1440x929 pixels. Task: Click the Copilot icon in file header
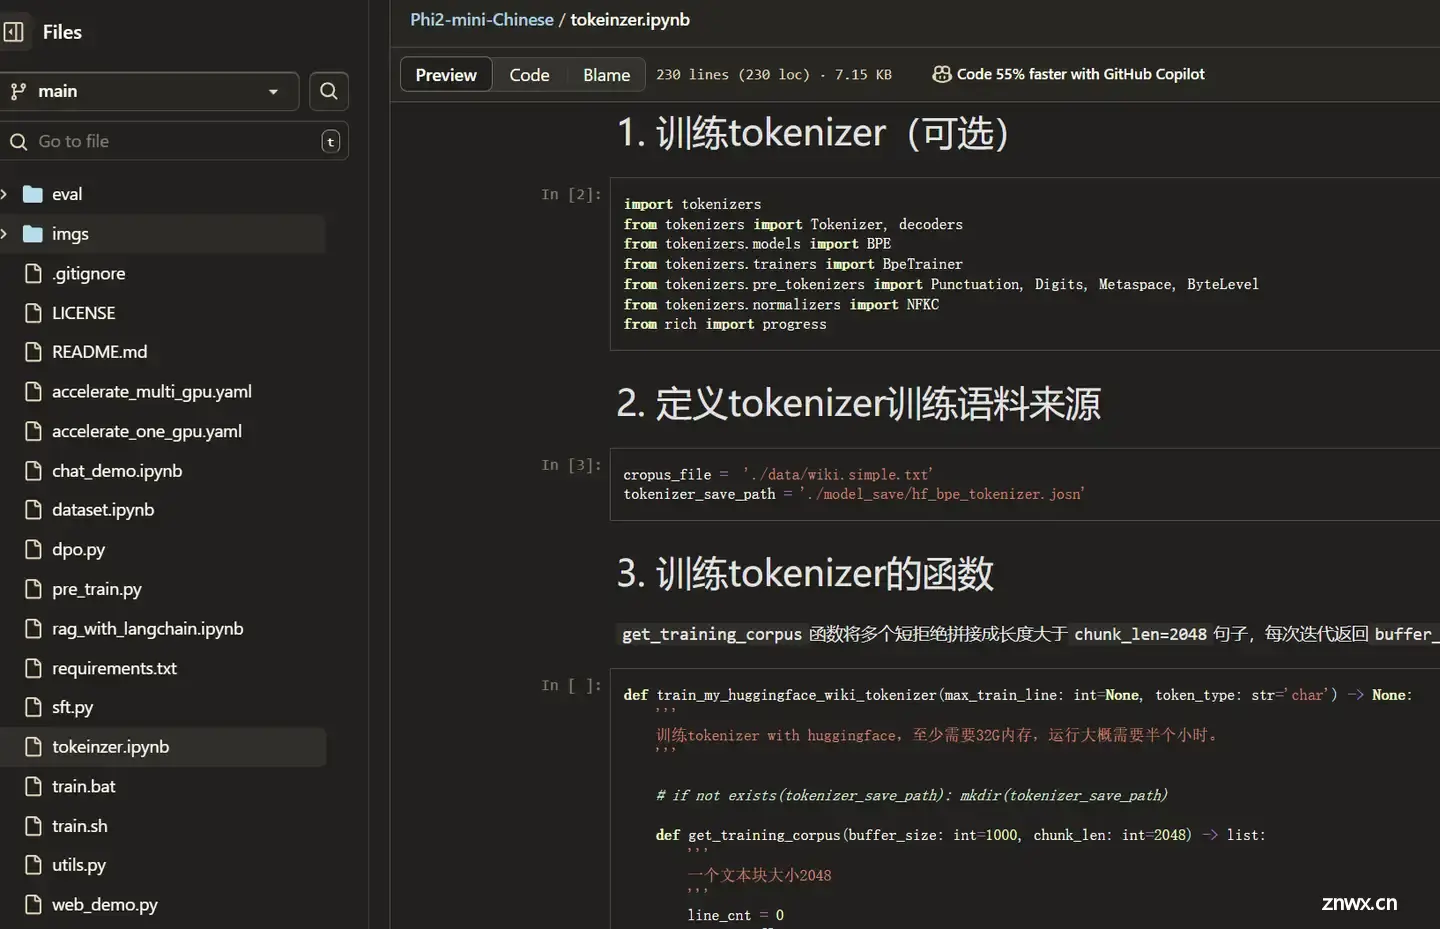[942, 74]
